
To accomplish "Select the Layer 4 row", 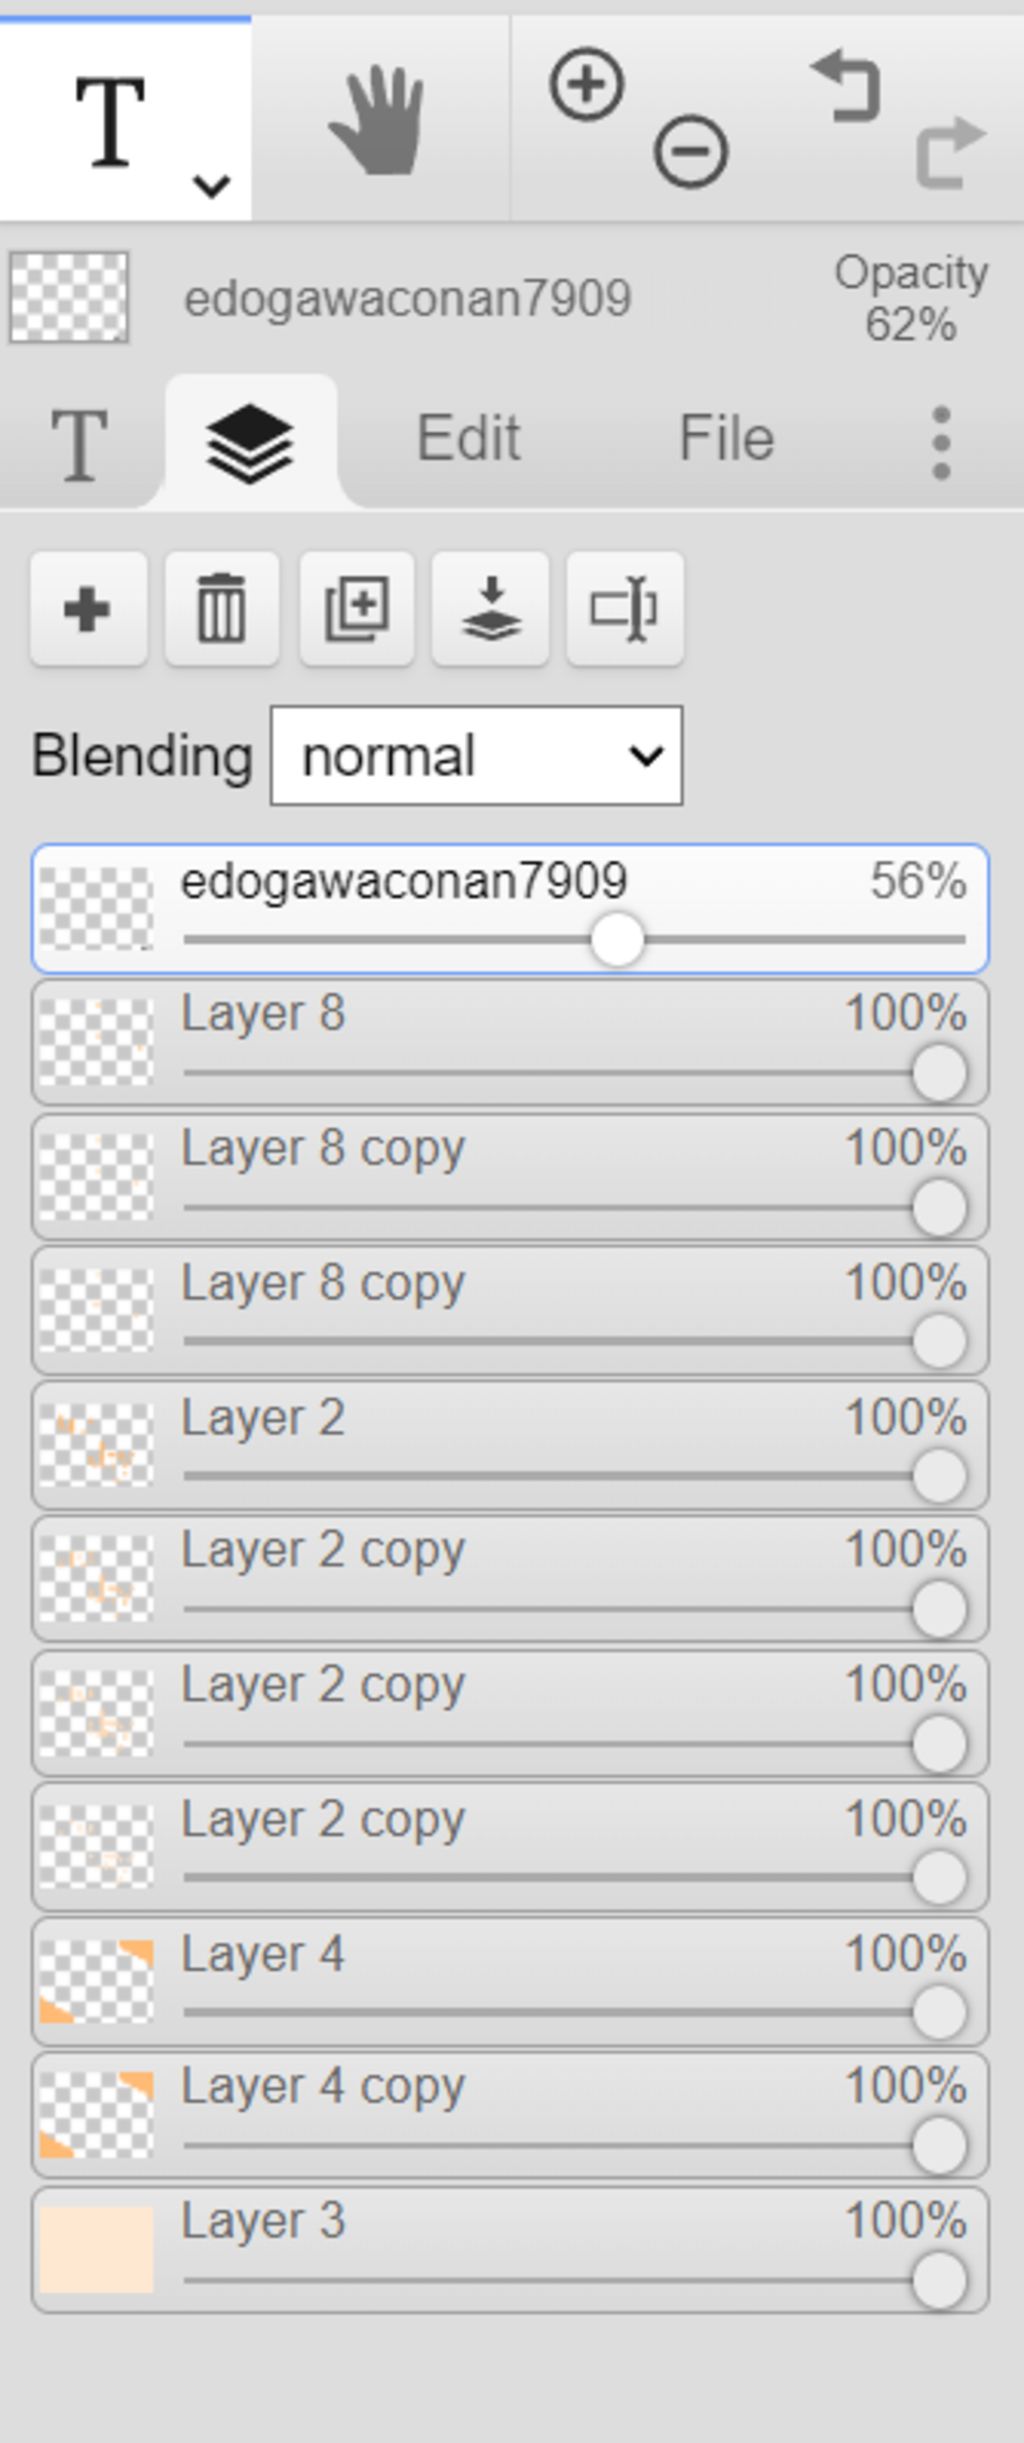I will 510,1981.
